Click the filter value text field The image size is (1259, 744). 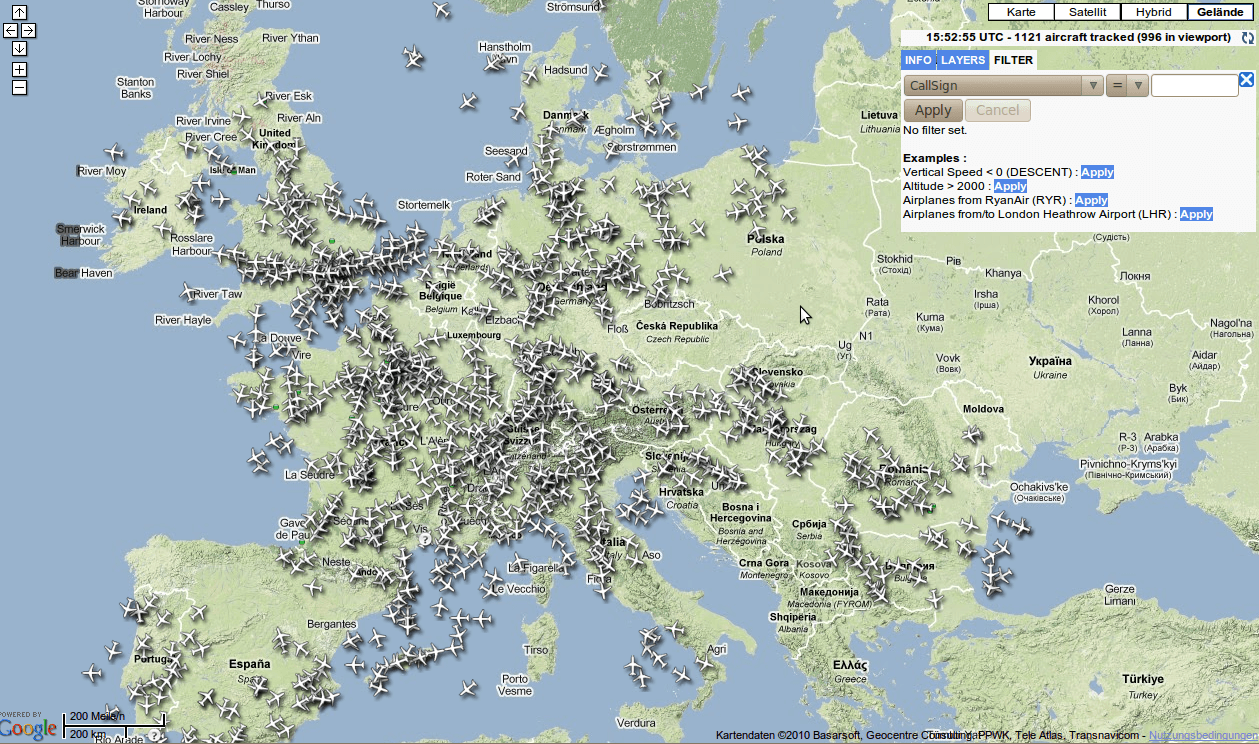[x=1194, y=86]
